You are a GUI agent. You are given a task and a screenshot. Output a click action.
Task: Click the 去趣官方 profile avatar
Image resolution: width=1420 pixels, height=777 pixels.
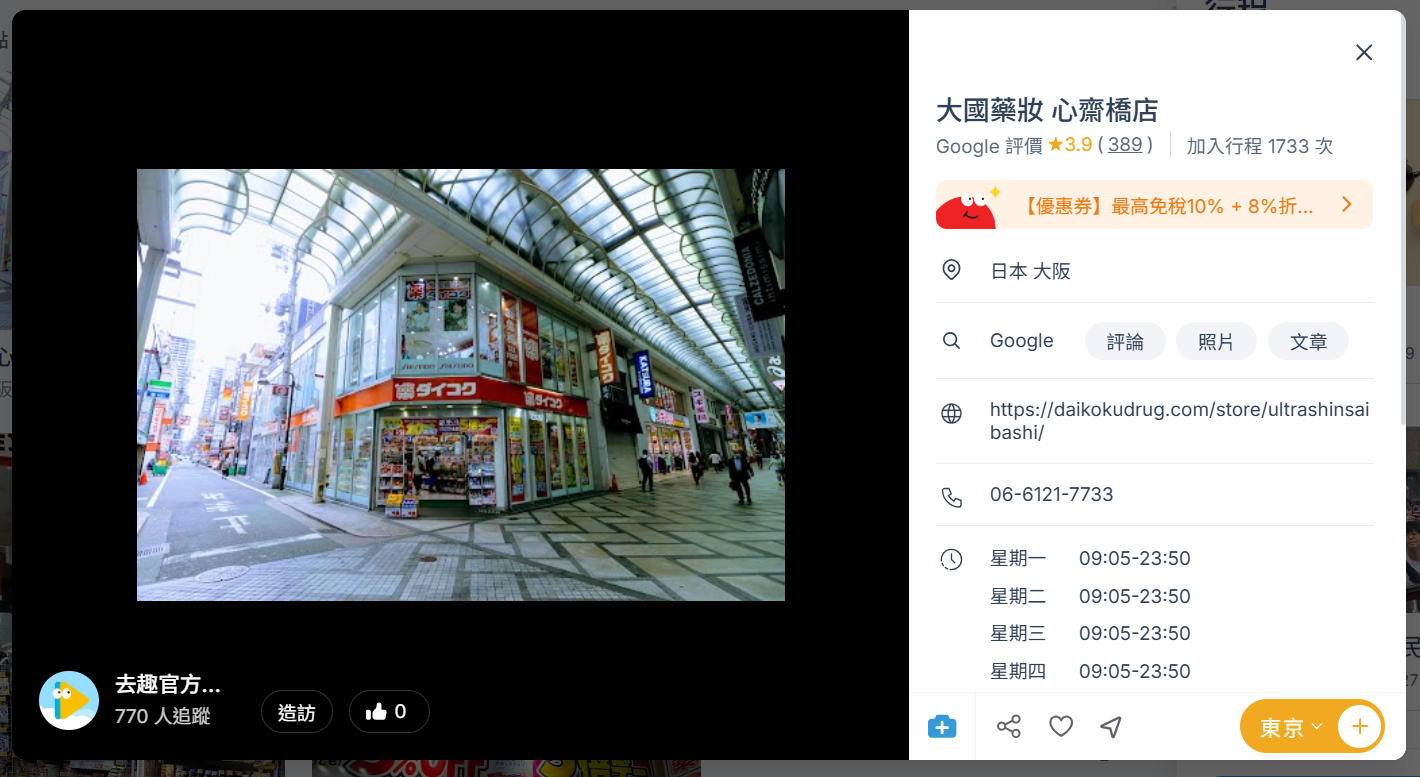tap(68, 700)
